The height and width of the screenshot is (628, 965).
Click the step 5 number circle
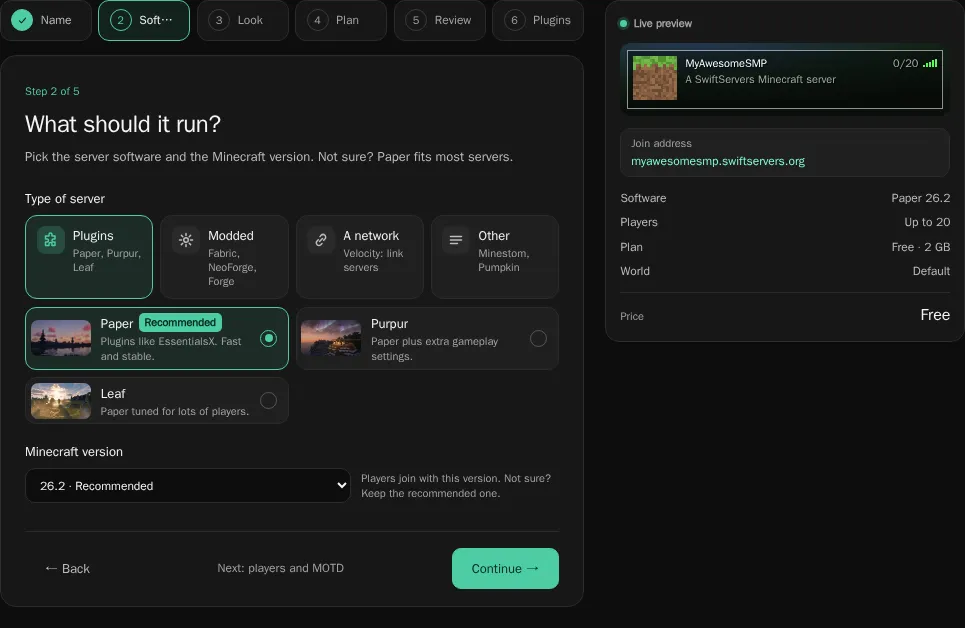[416, 20]
